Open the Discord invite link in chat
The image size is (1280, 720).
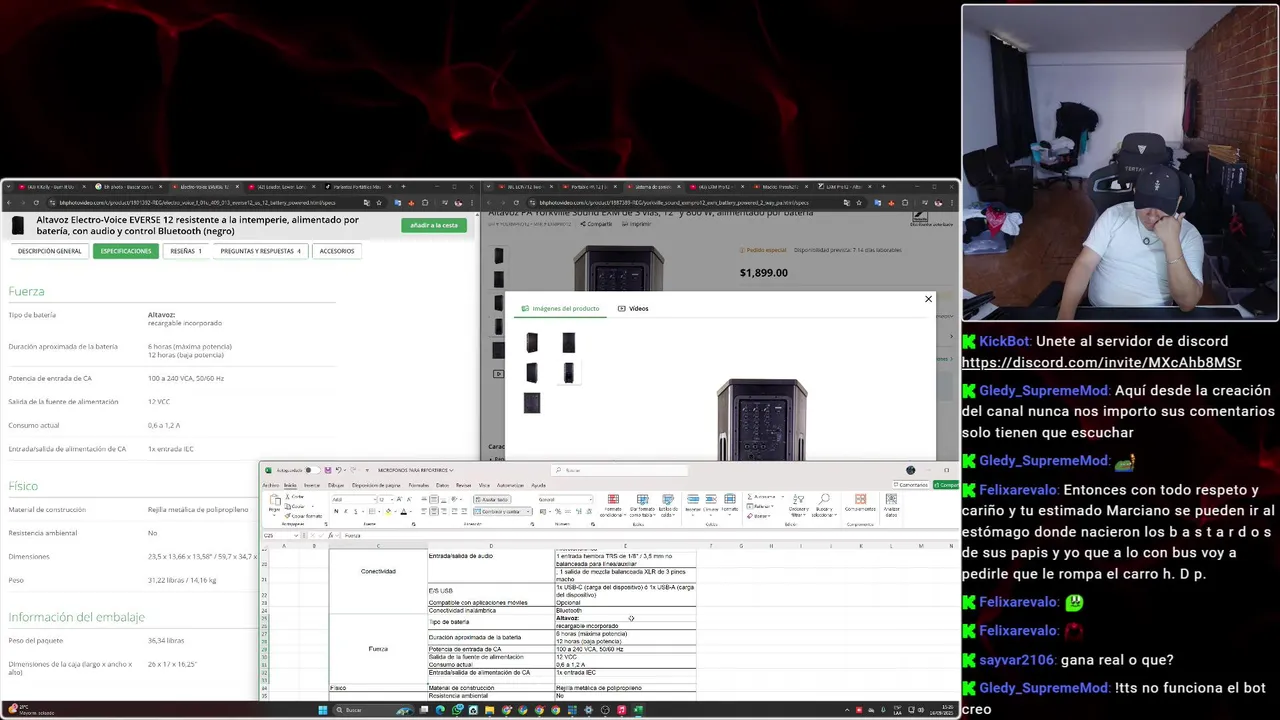click(x=1101, y=362)
